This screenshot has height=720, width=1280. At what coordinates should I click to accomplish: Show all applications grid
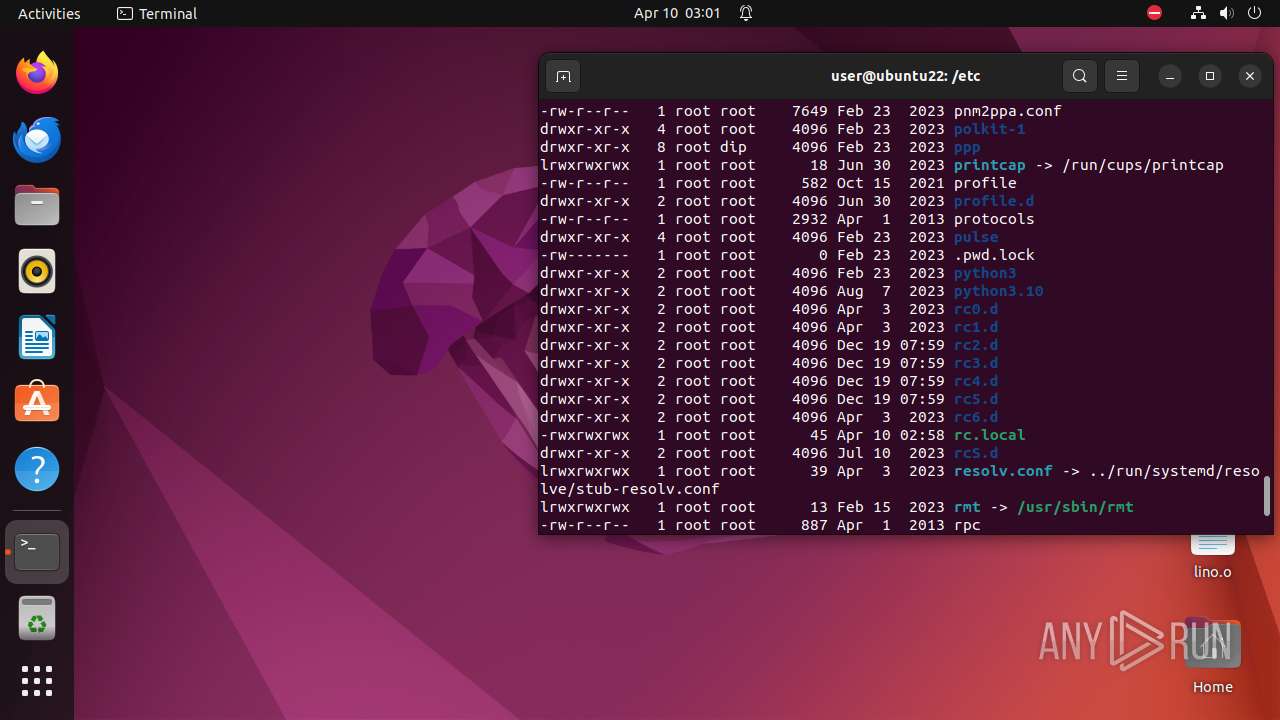point(37,681)
